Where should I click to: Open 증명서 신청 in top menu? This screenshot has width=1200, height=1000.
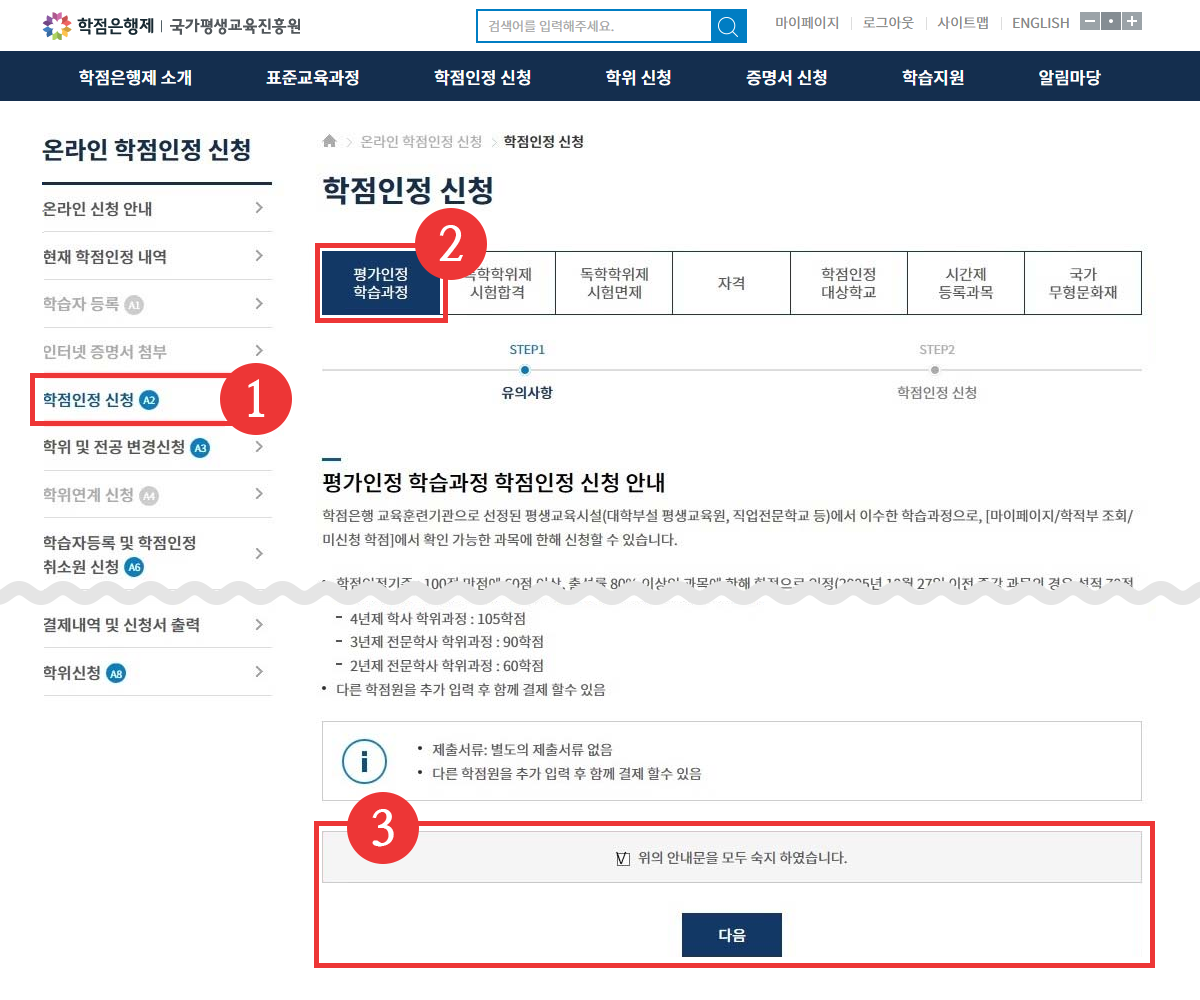[x=786, y=77]
